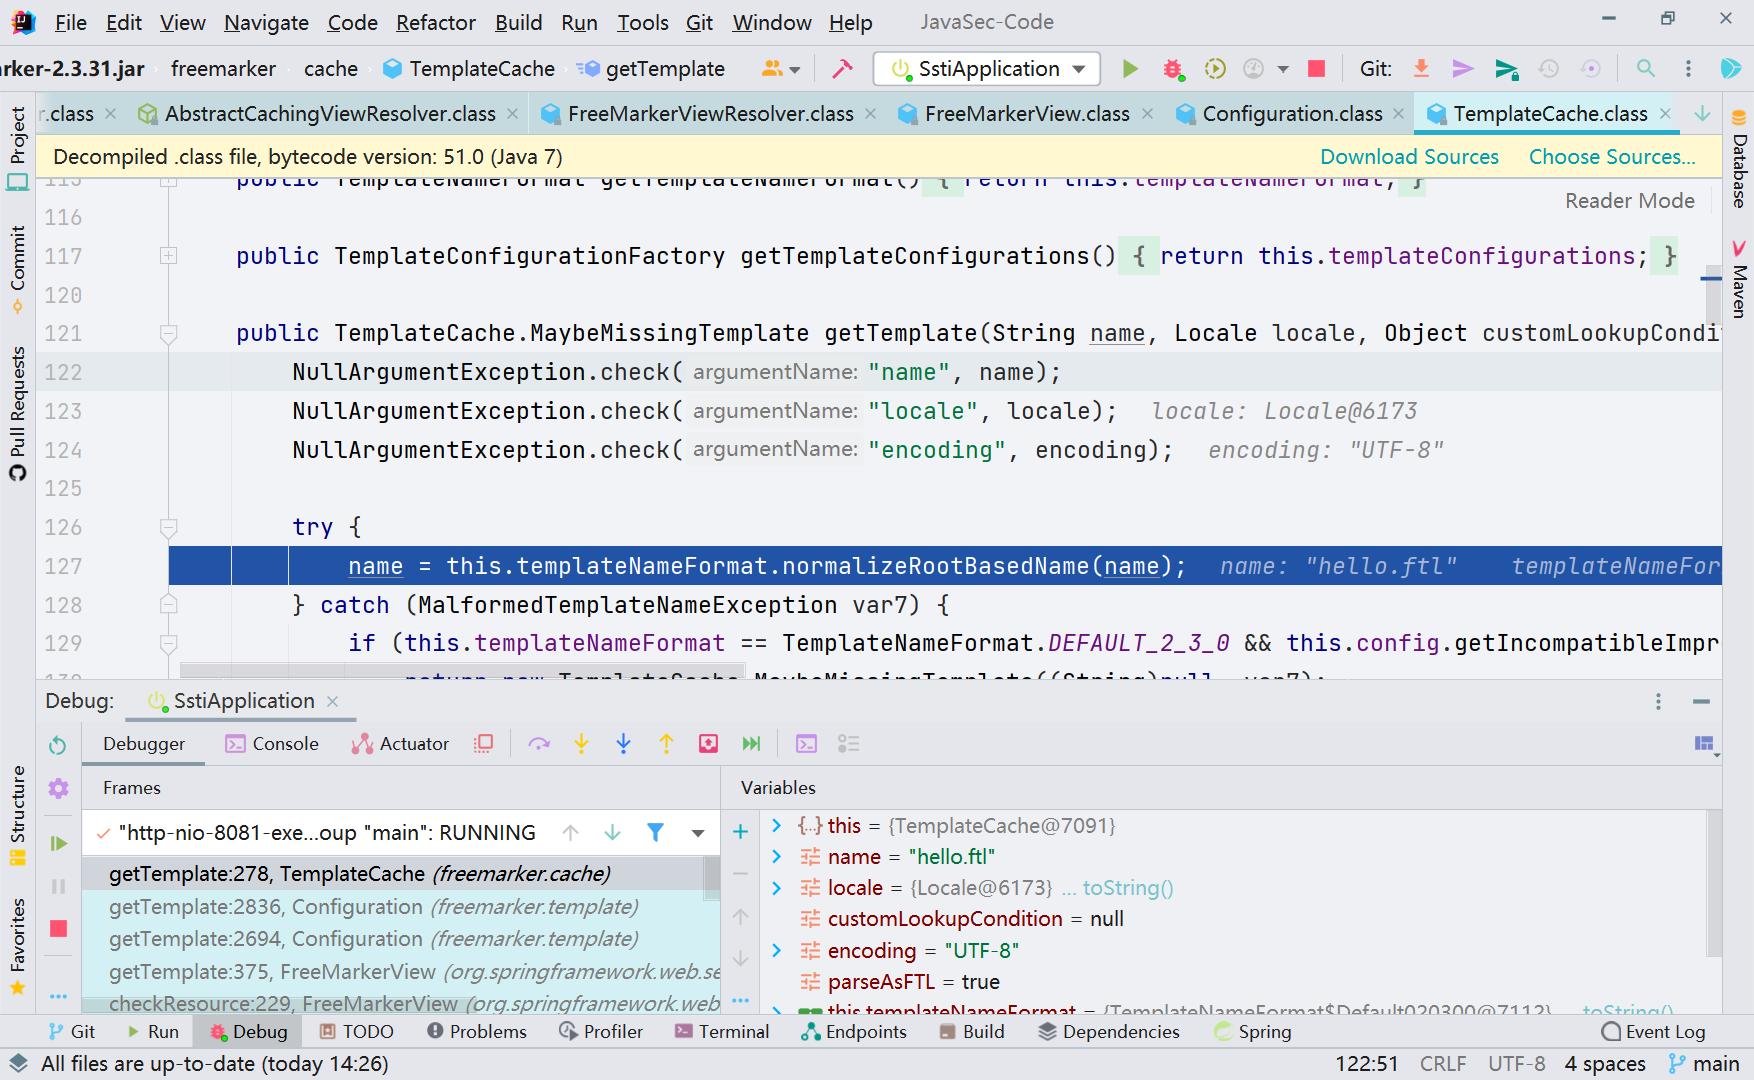Stop the running SstiApplication
The image size is (1754, 1080).
(1316, 68)
